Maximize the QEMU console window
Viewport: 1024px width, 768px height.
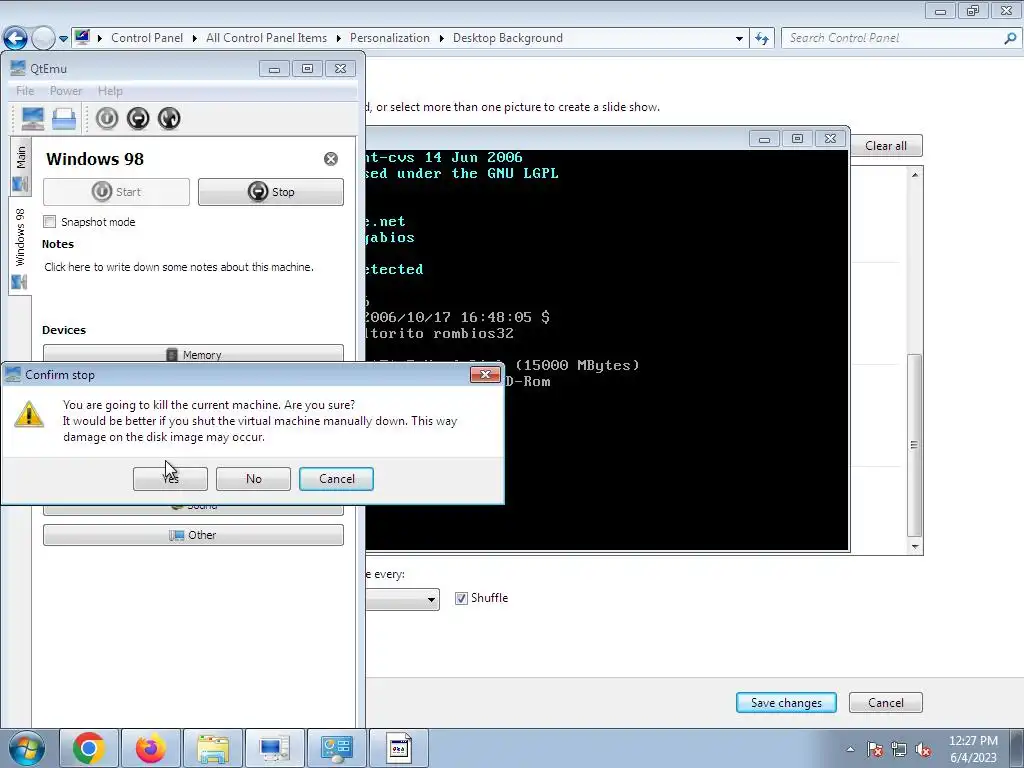(797, 138)
